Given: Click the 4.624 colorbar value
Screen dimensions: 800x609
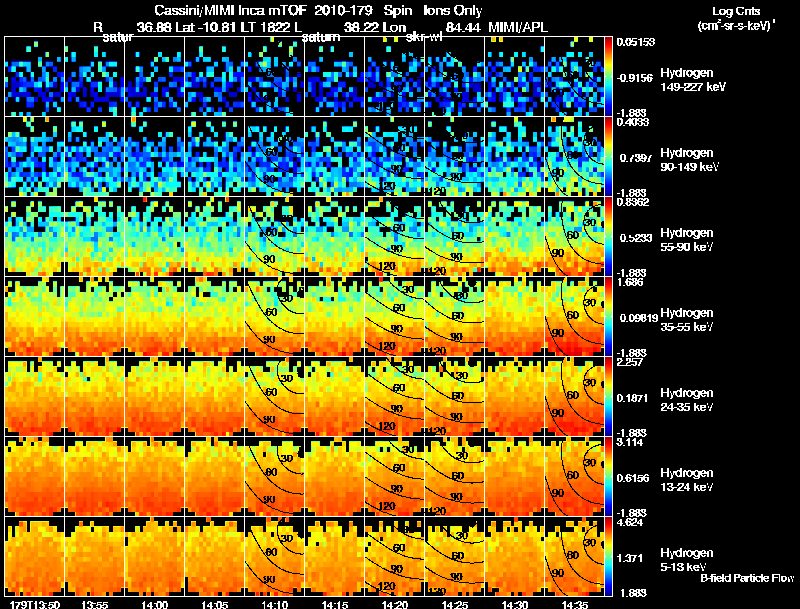Looking at the screenshot, I should [630, 522].
